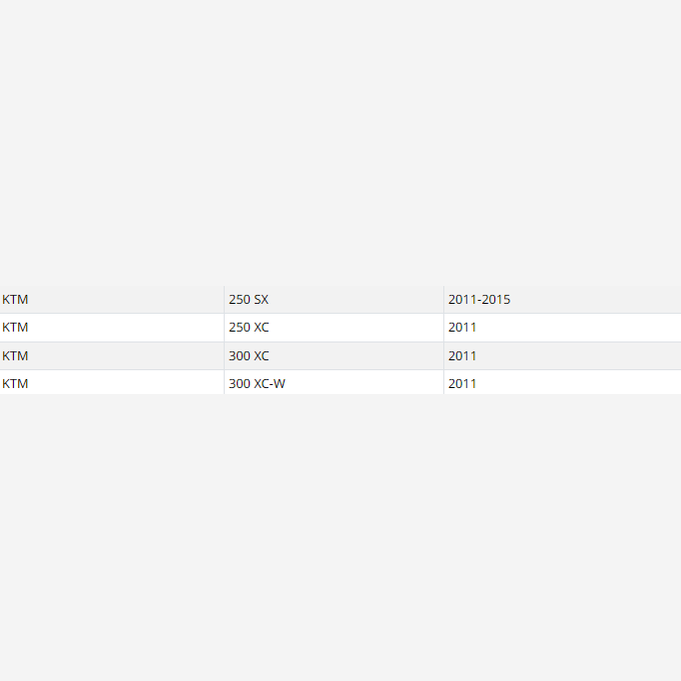Click the empty gray area above the table

[x=340, y=143]
